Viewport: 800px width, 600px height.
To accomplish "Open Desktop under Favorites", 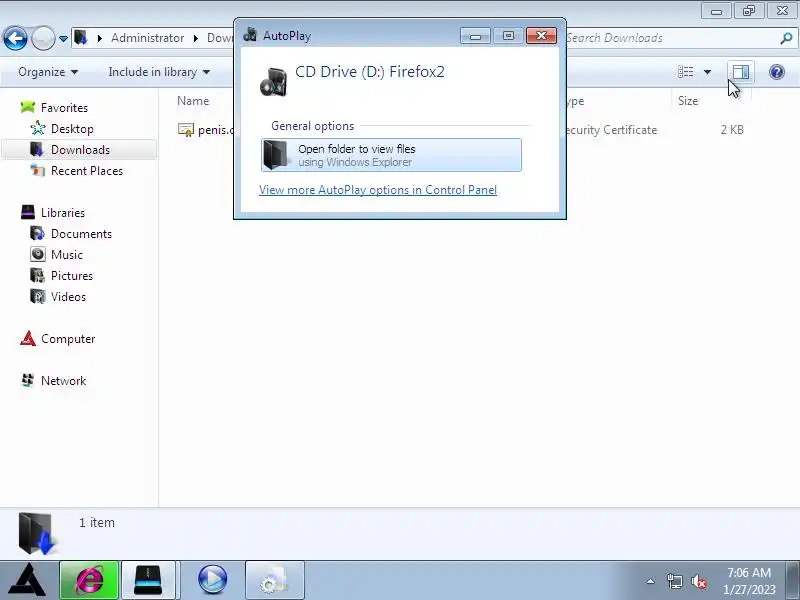I will (72, 129).
